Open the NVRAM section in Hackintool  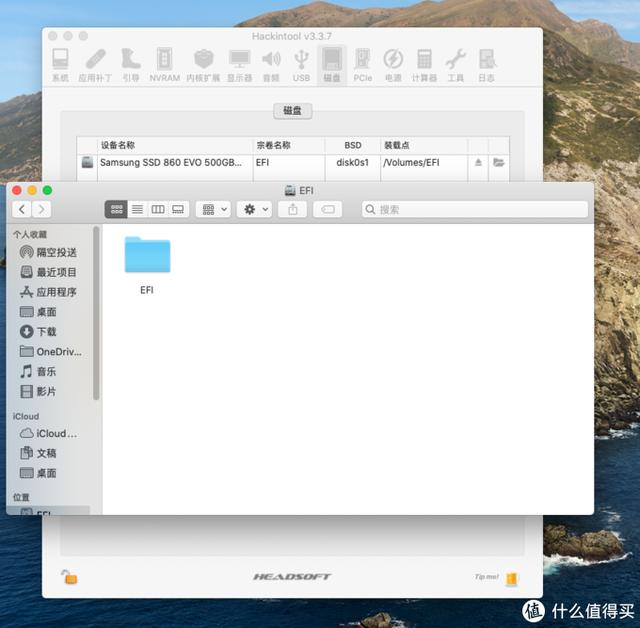(x=164, y=65)
